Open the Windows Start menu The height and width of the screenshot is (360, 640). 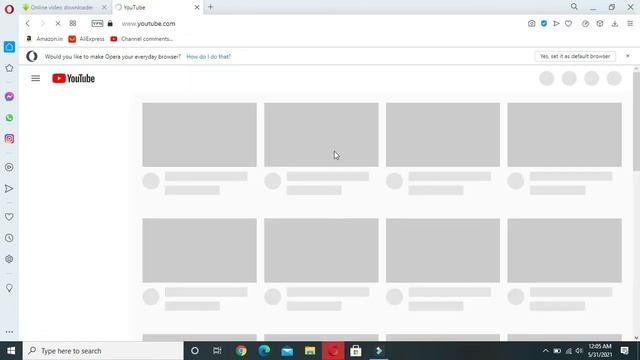click(11, 351)
